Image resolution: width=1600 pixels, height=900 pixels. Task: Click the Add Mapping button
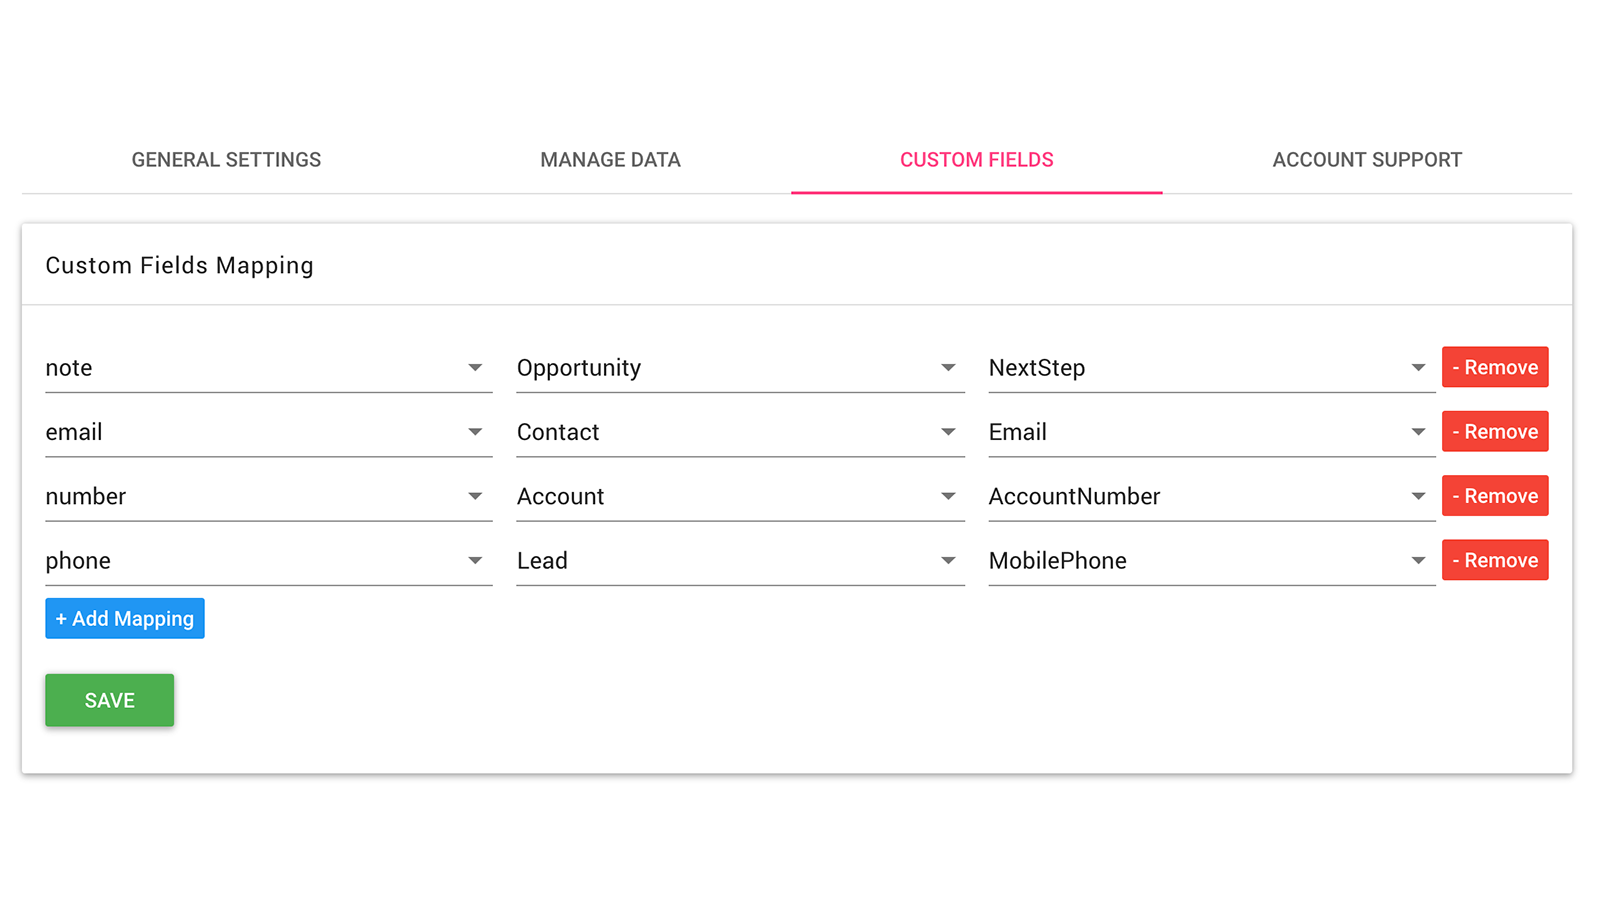coord(124,618)
